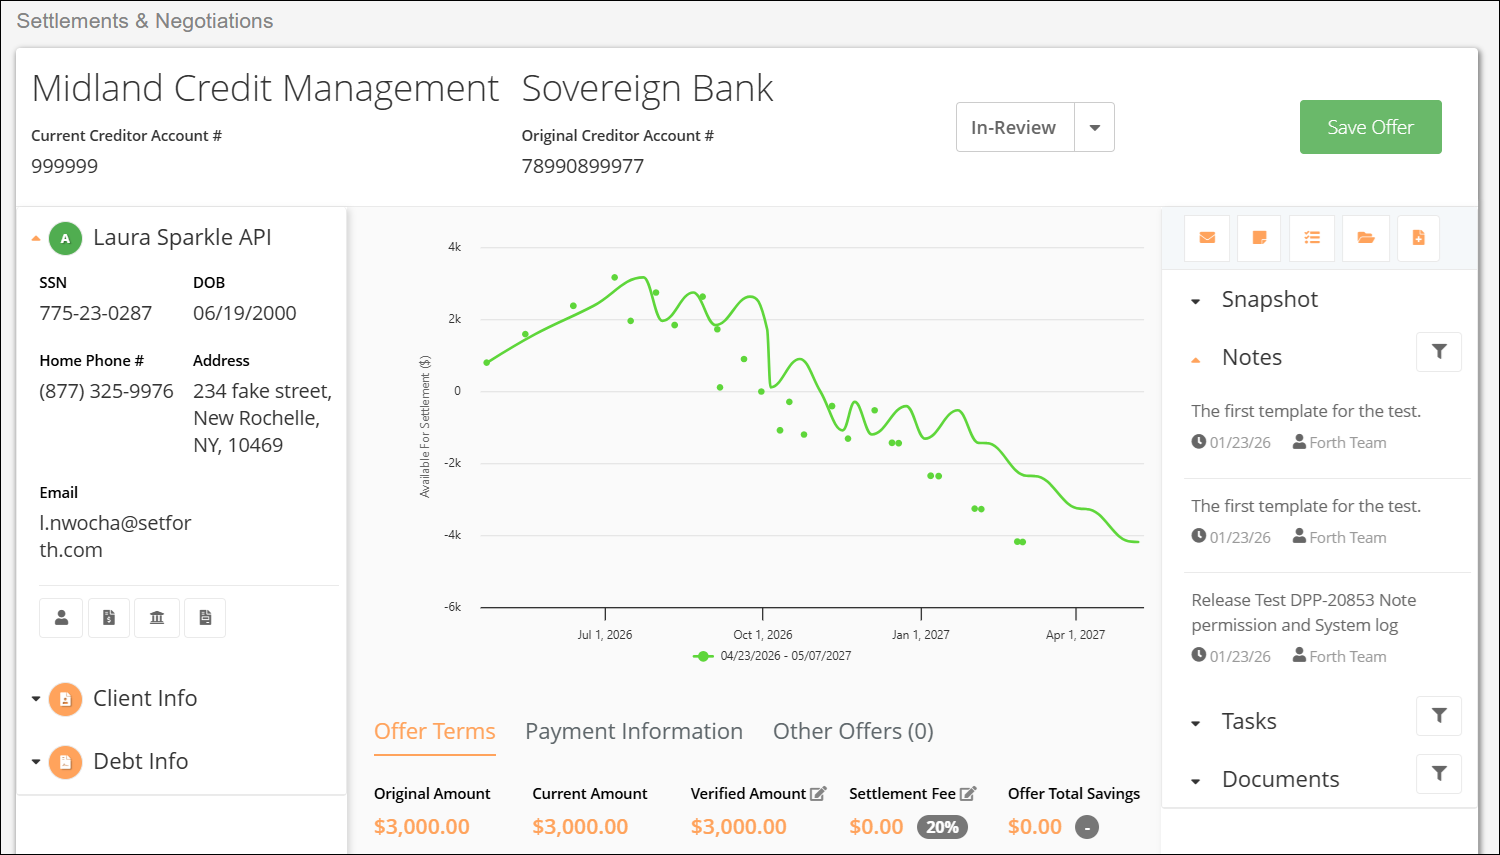Click the filter icon for Notes

[x=1439, y=352]
